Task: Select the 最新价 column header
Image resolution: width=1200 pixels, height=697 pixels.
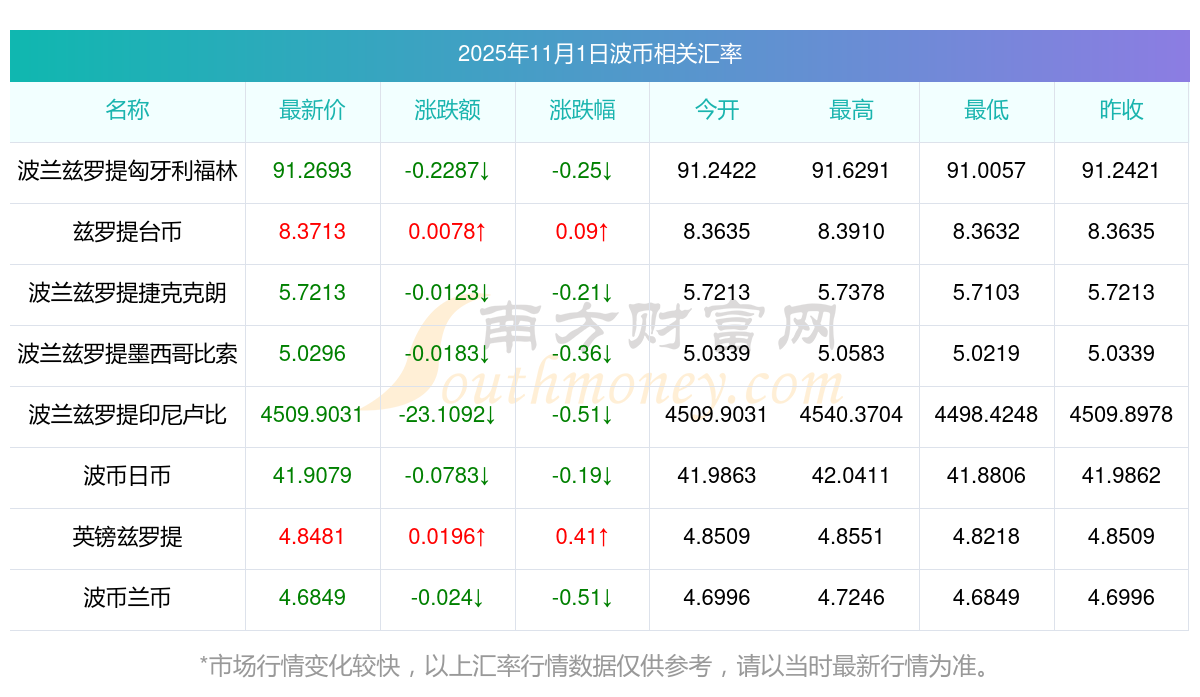Action: coord(312,111)
